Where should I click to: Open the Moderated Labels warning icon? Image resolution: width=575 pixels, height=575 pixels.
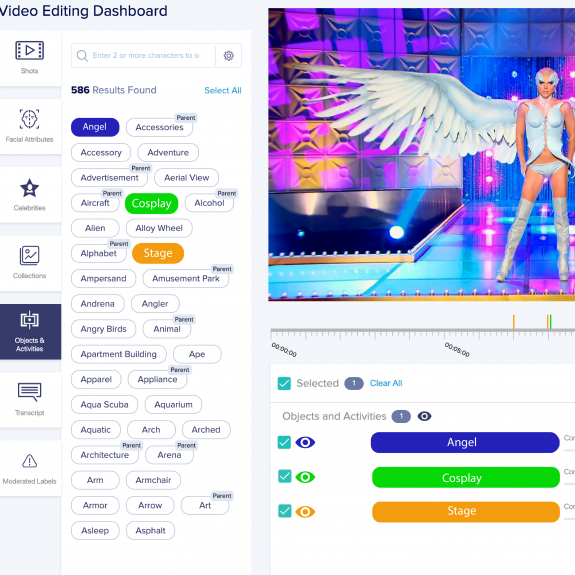click(29, 461)
